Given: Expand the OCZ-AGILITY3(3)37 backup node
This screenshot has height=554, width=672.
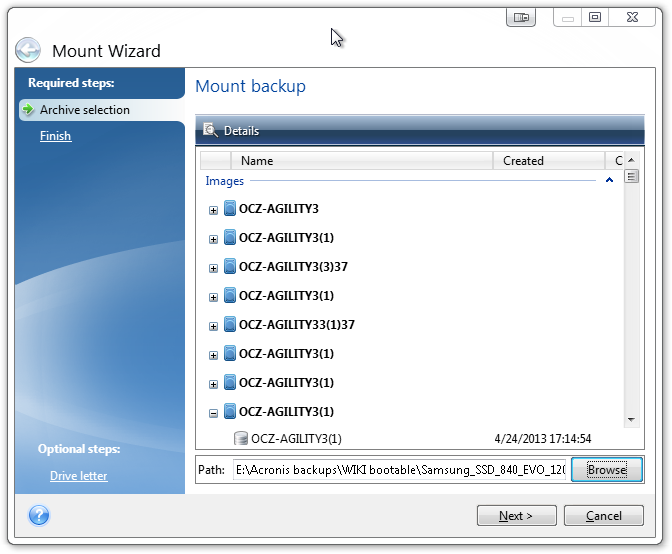Looking at the screenshot, I should click(213, 268).
